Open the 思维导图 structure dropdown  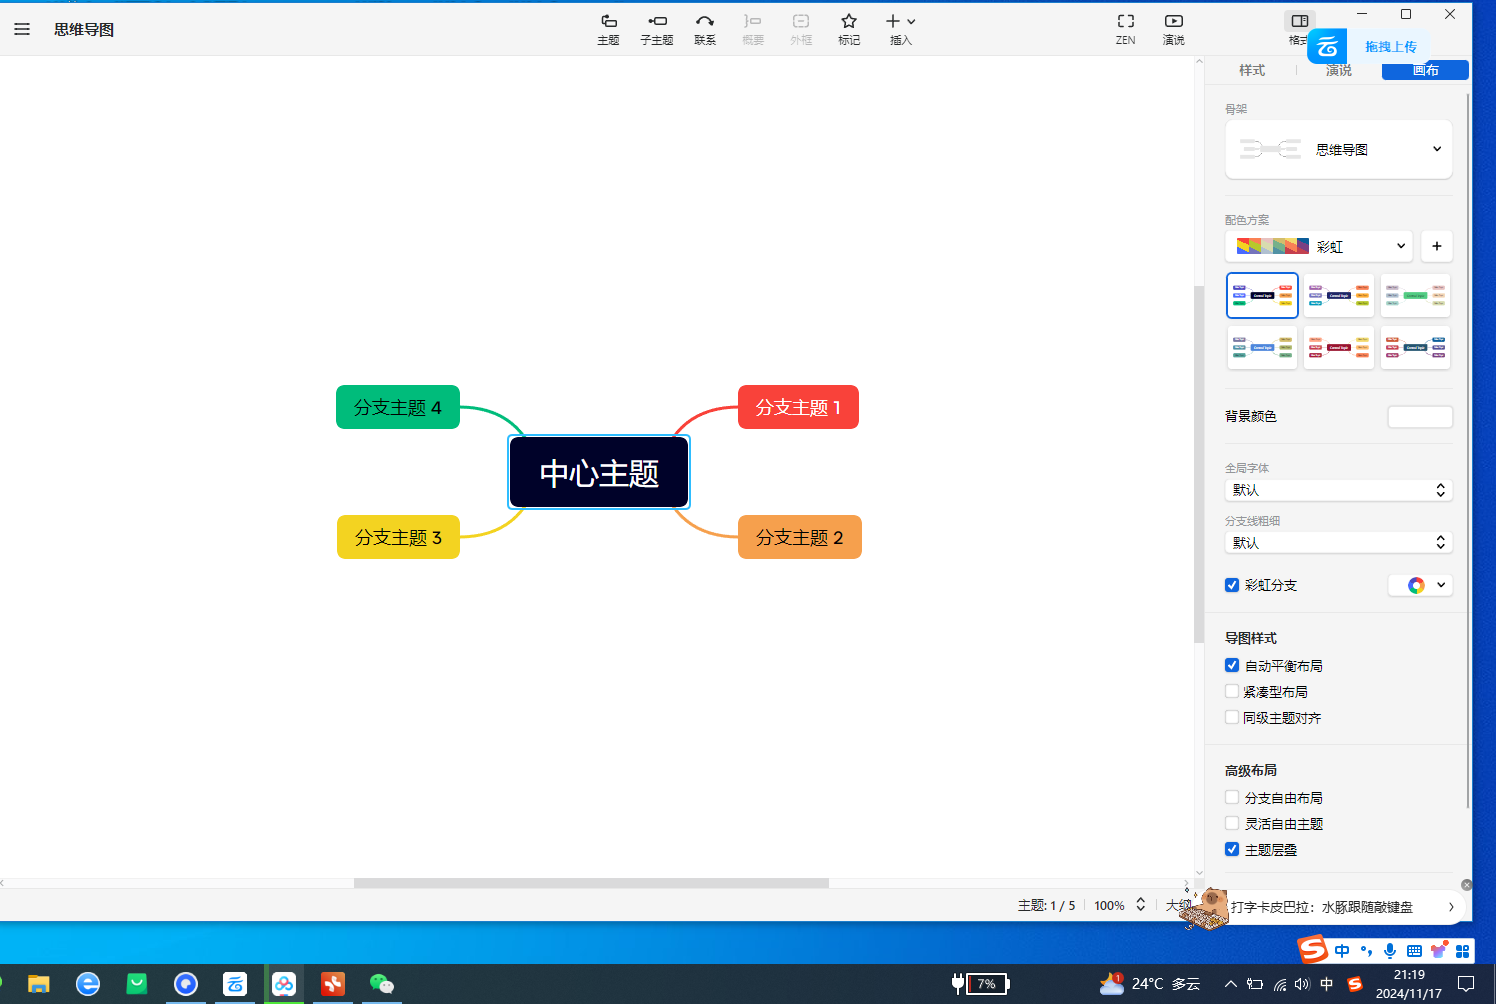pos(1338,149)
